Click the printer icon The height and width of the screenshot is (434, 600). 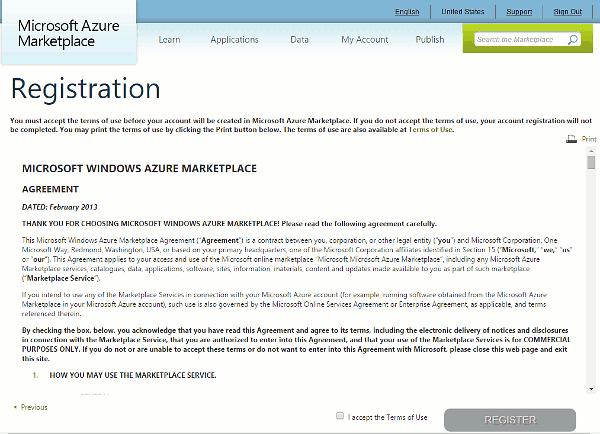tap(571, 139)
